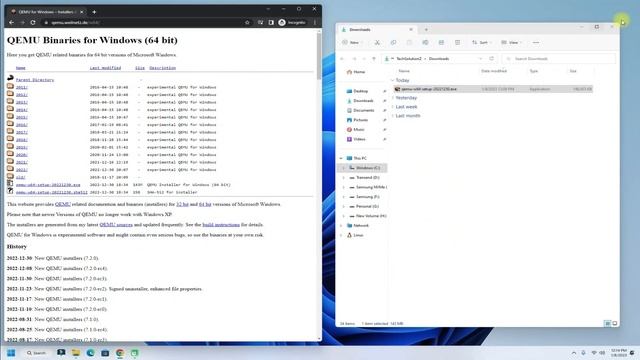Open address bar history dropdown in Explorer

480,59
